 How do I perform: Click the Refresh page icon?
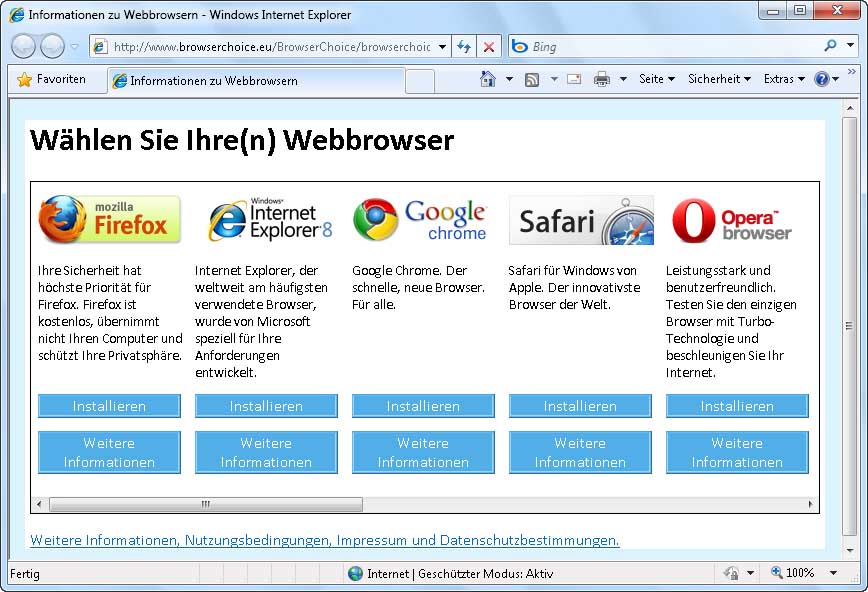coord(464,47)
